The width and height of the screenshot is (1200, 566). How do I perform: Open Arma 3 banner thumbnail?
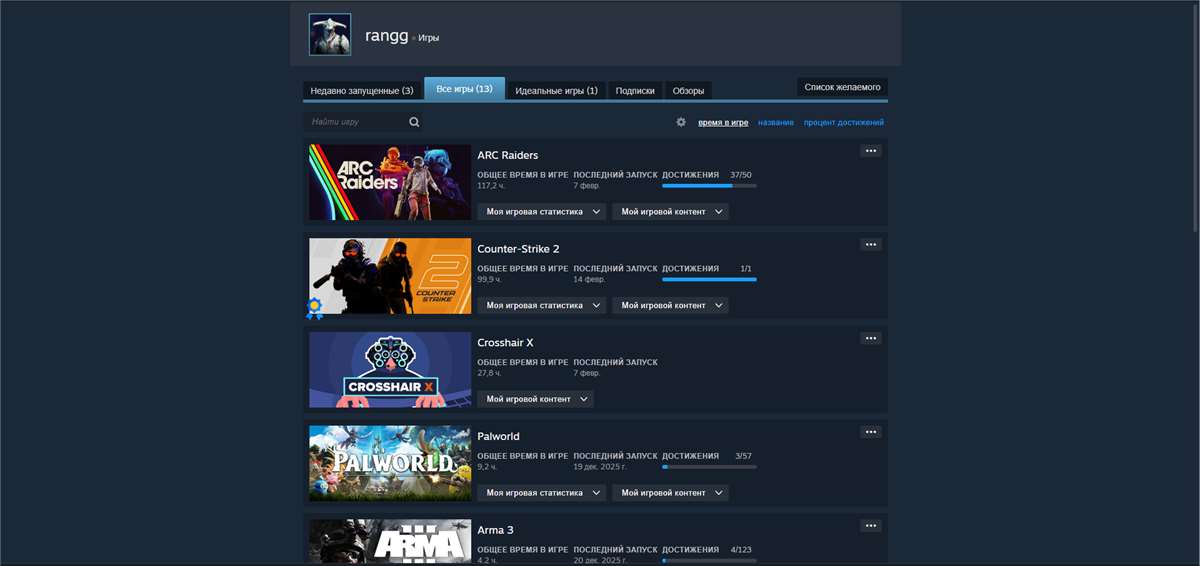(x=390, y=541)
